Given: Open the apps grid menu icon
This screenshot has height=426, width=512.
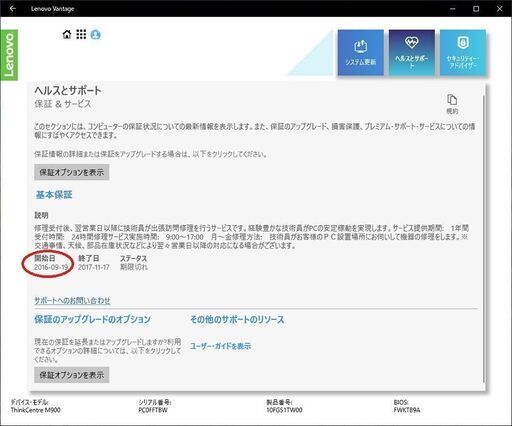Looking at the screenshot, I should coord(81,34).
